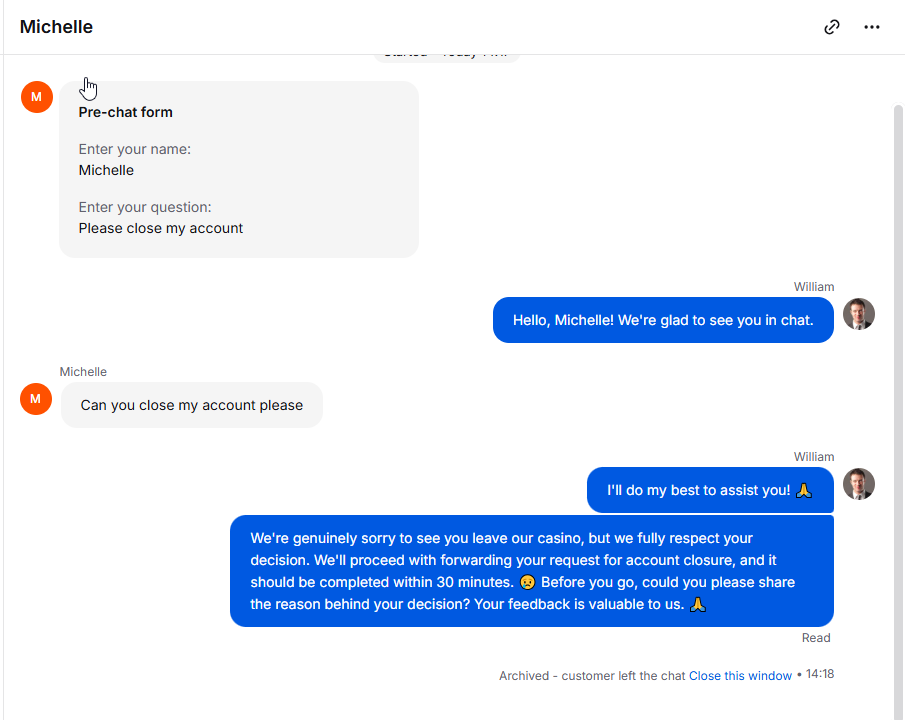Select the Pre-chat form heading
905x720 pixels.
pyautogui.click(x=125, y=112)
